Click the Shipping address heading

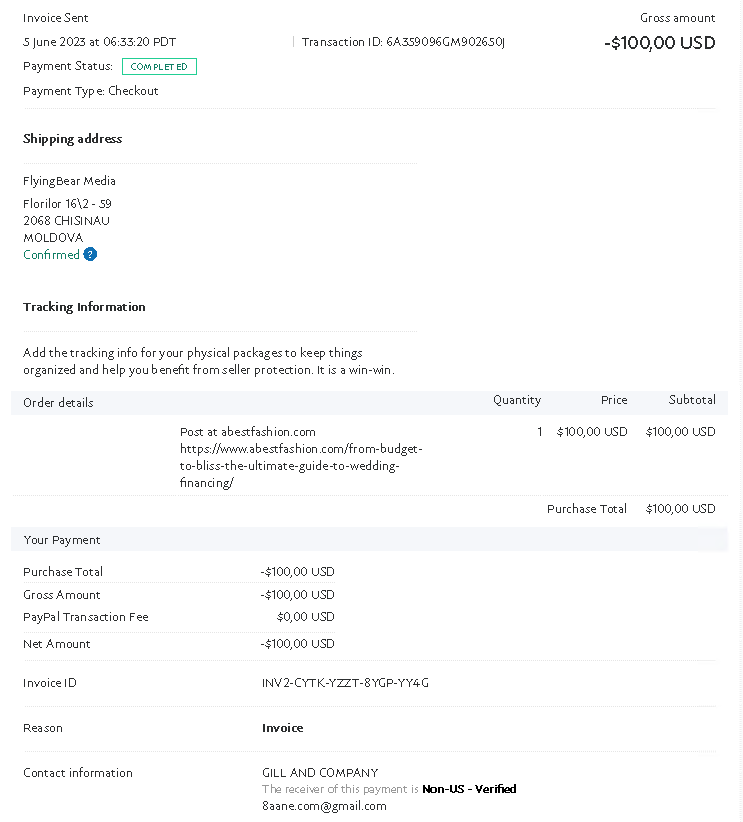72,139
